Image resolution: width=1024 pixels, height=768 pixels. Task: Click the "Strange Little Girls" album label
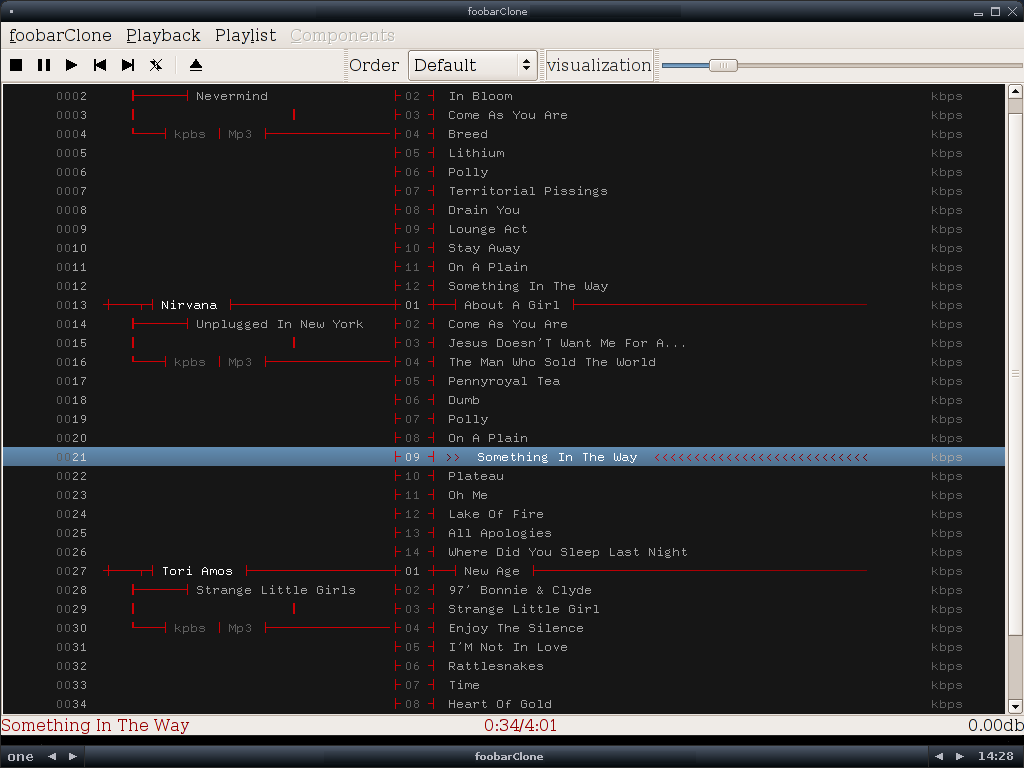coord(276,590)
